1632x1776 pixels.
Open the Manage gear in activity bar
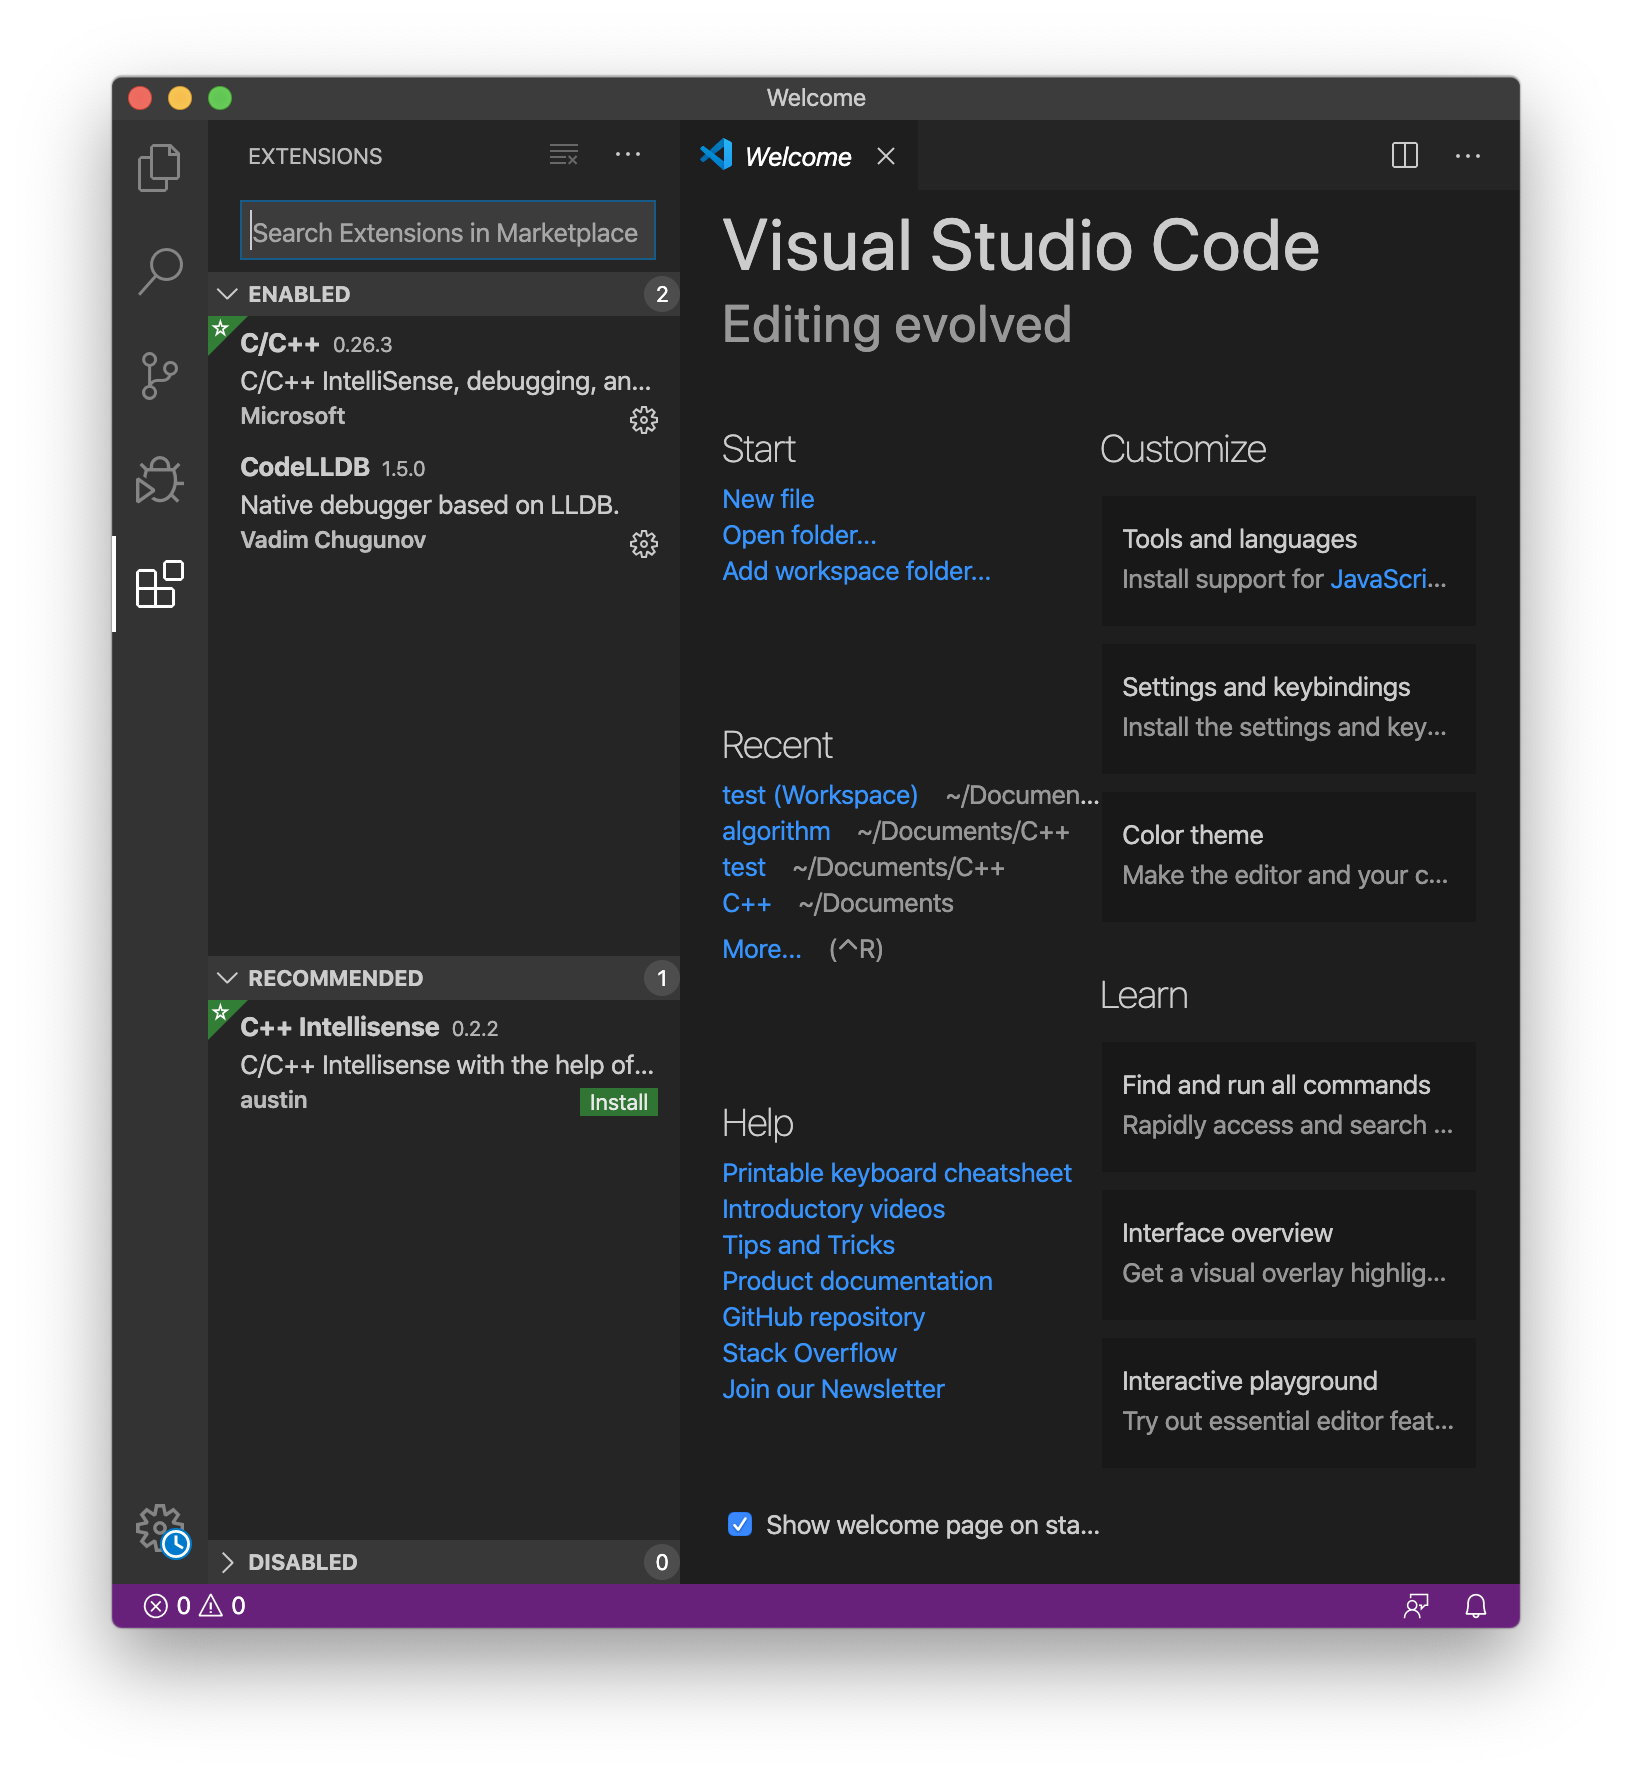(162, 1530)
